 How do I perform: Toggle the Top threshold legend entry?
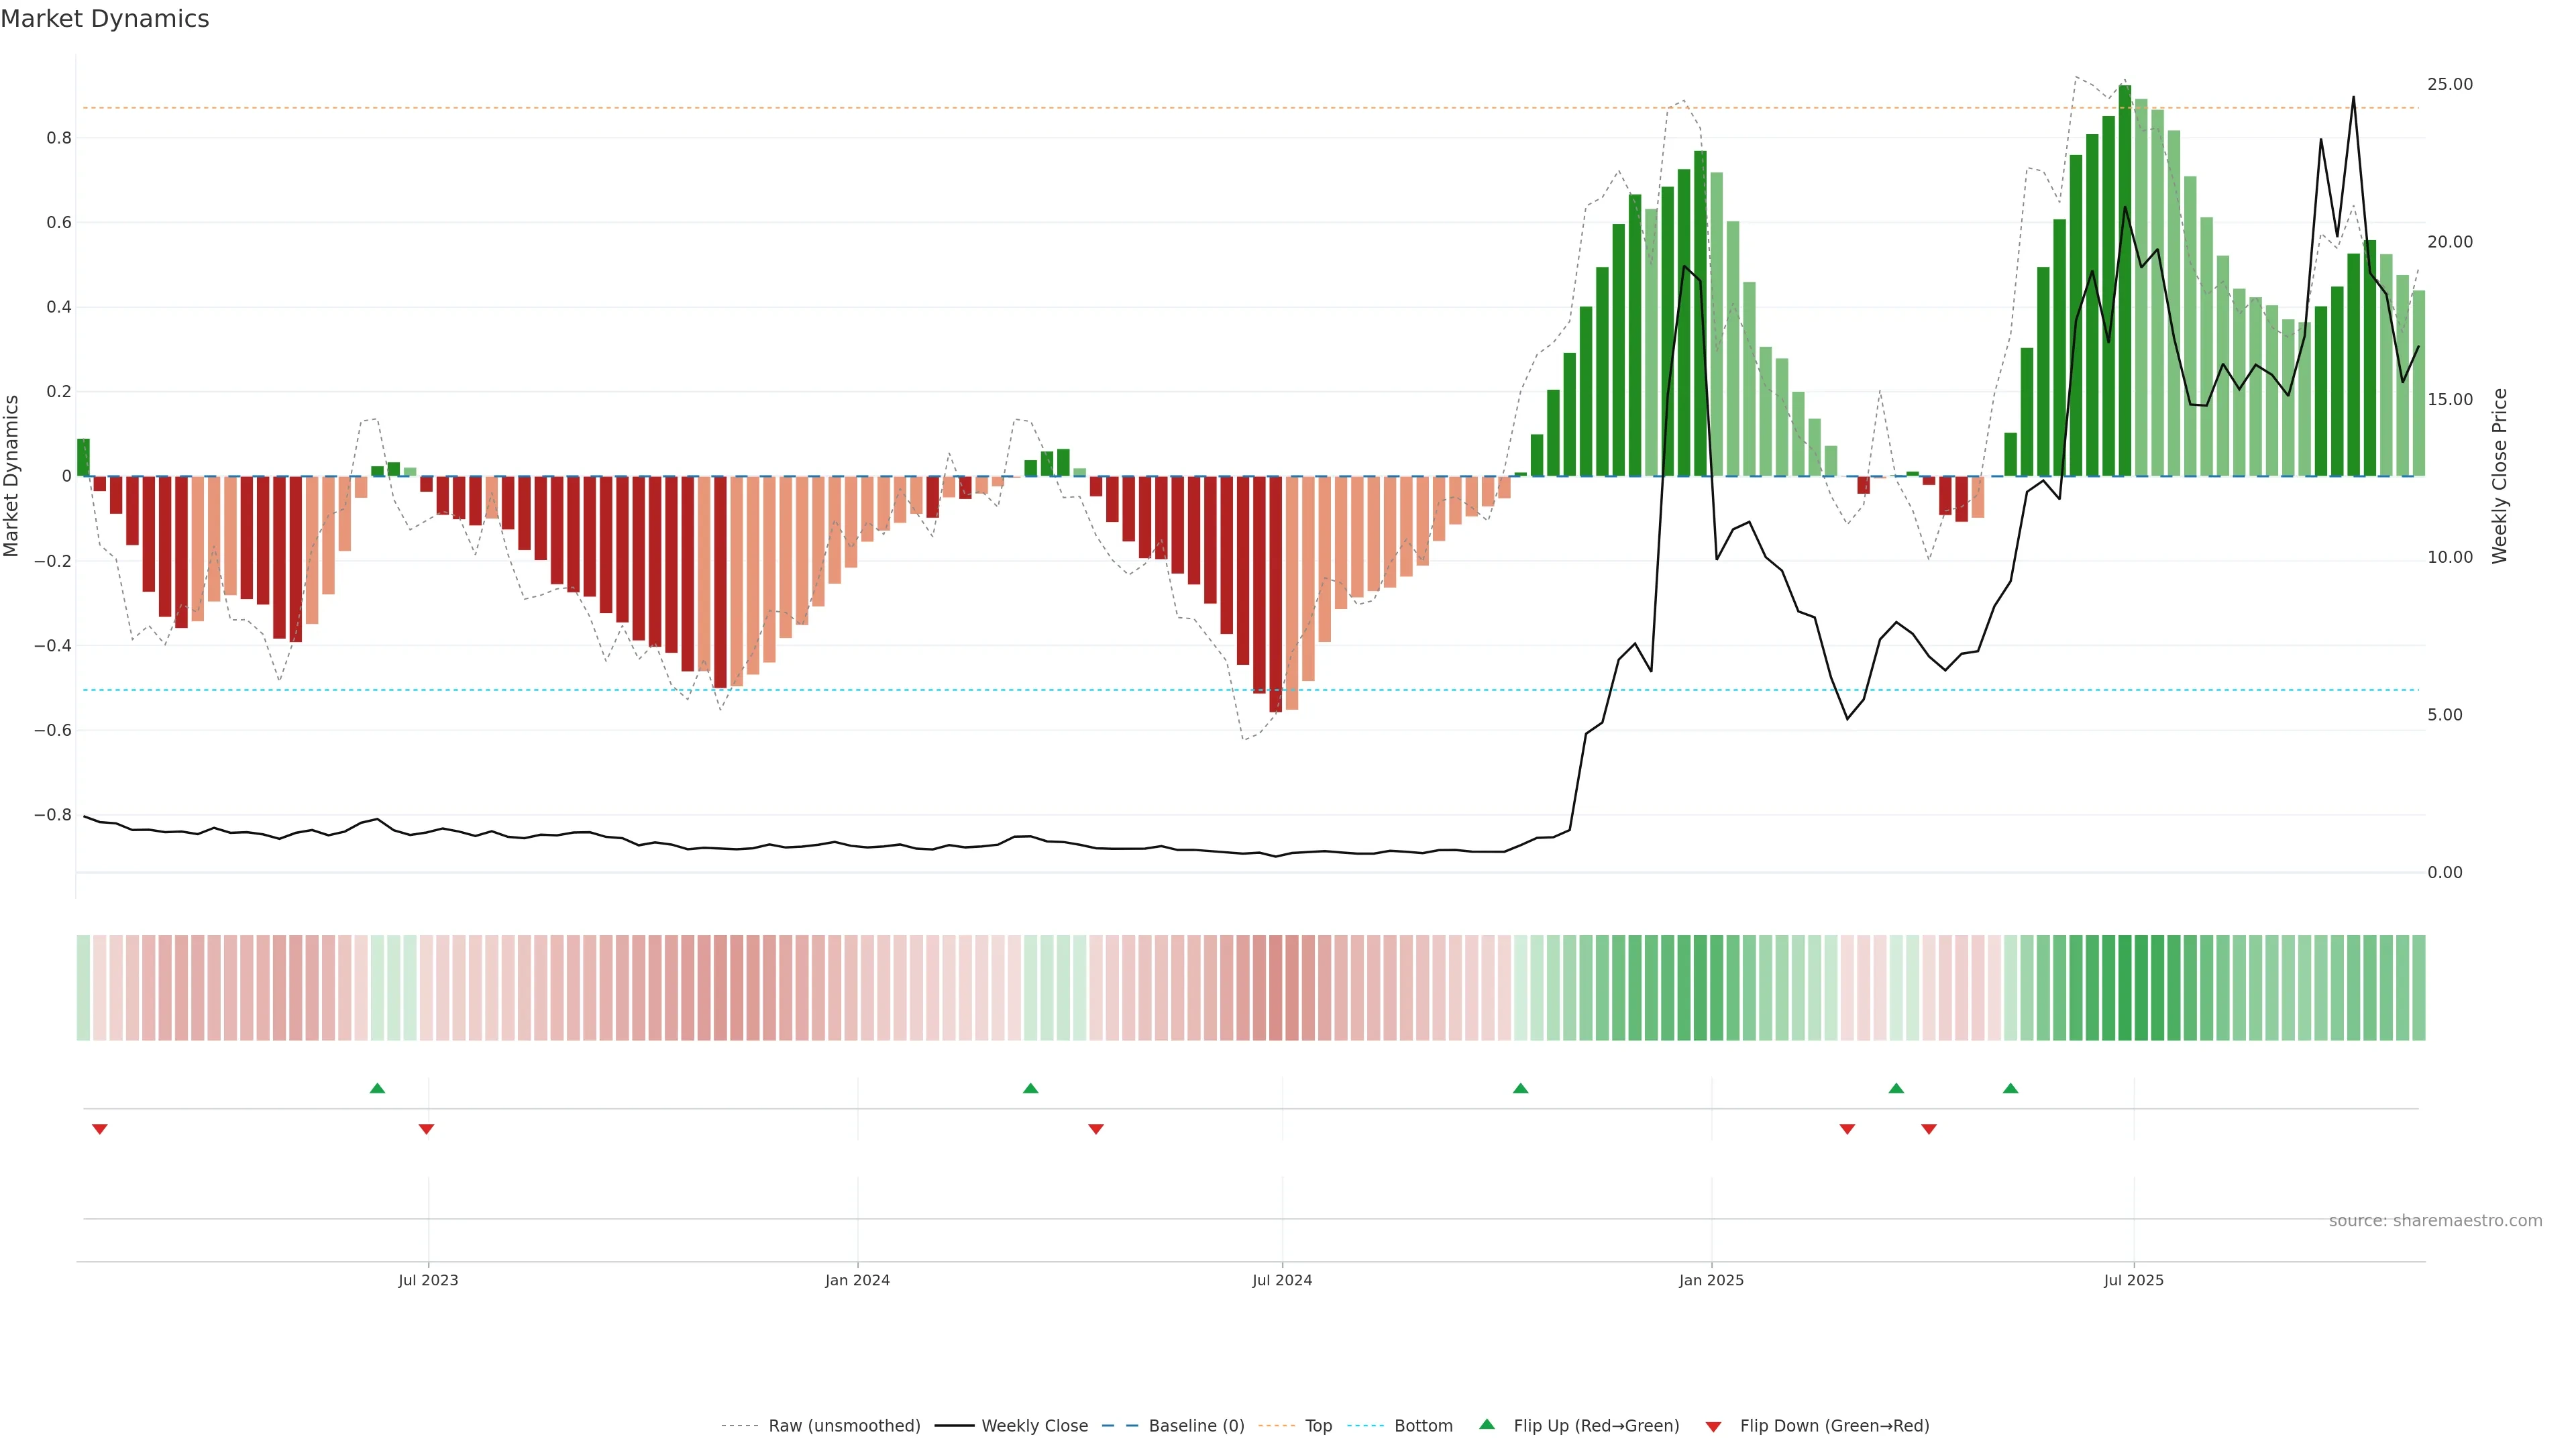pos(1318,1426)
